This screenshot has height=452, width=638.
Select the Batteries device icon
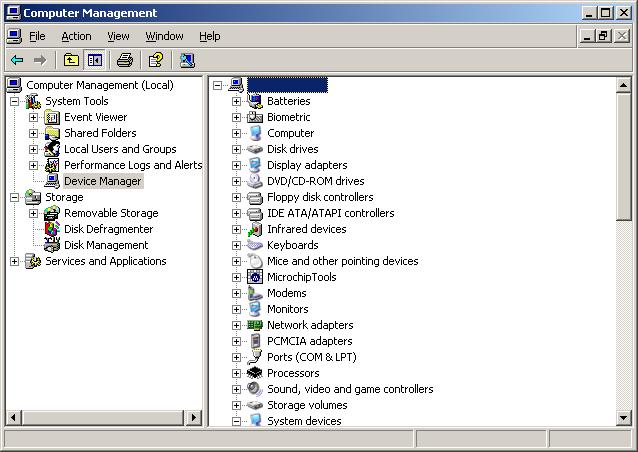pyautogui.click(x=255, y=101)
